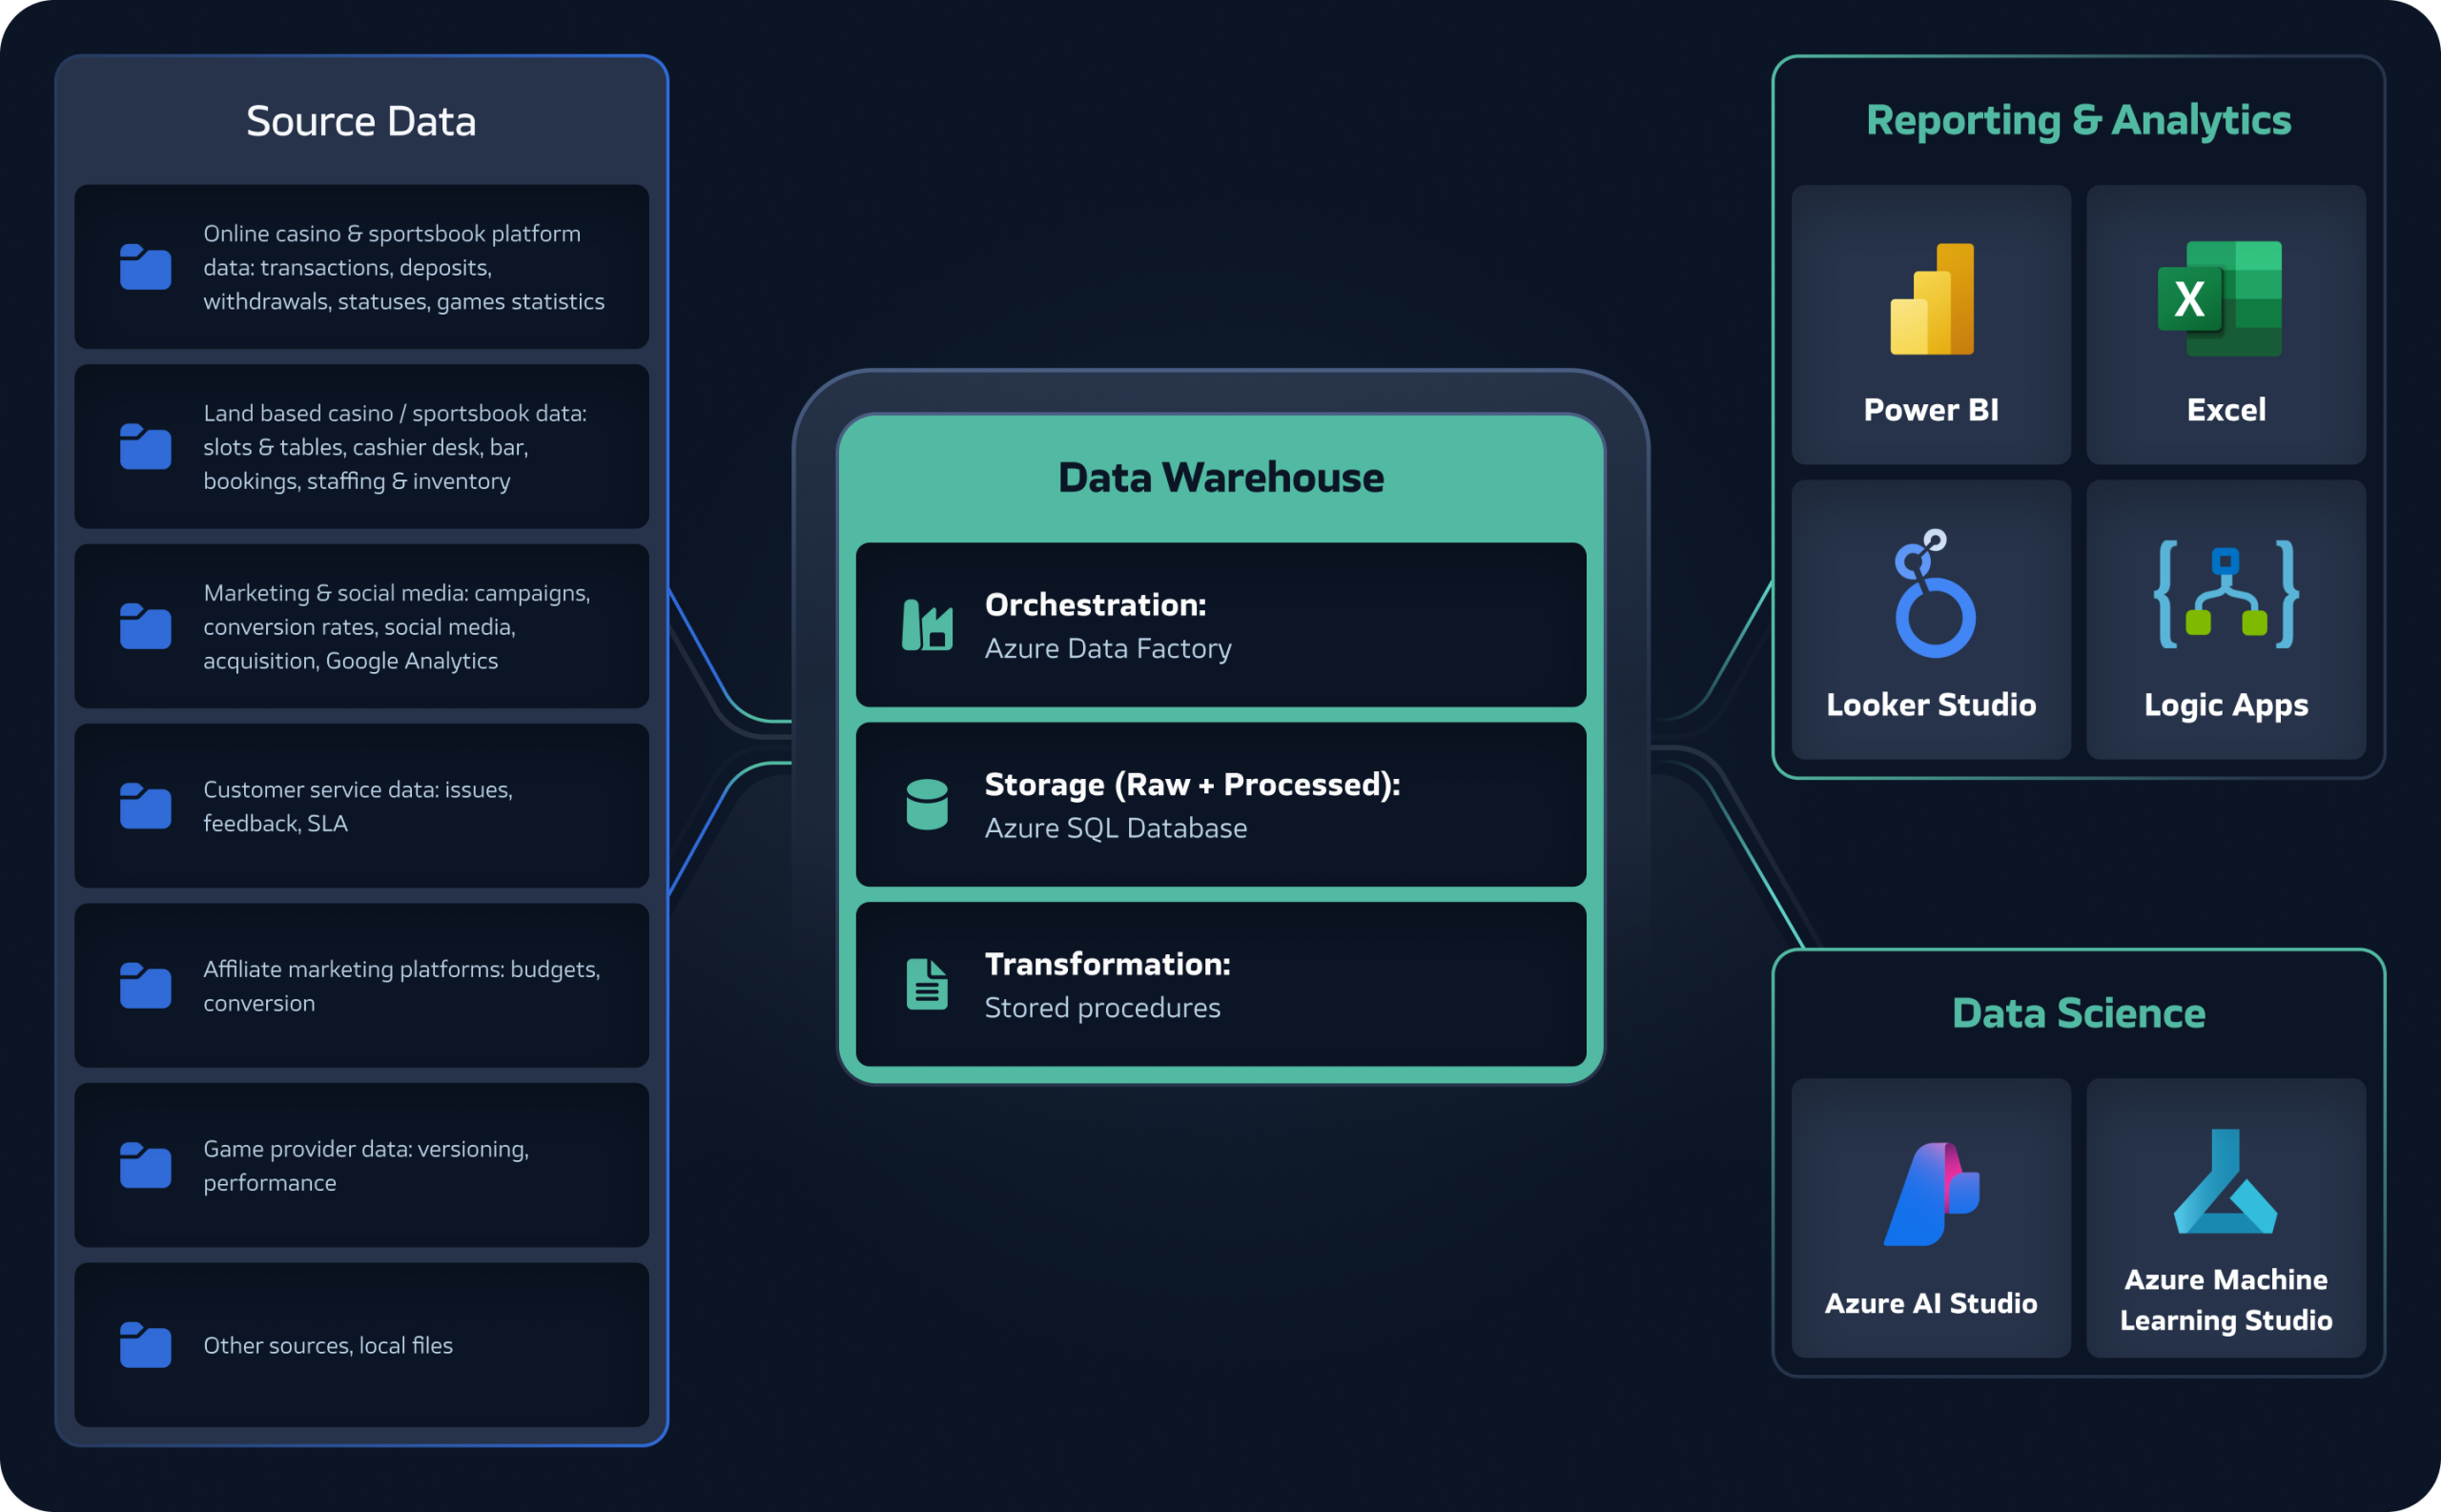Click the Looker Studio logo
This screenshot has width=2441, height=1512.
coord(1935,593)
